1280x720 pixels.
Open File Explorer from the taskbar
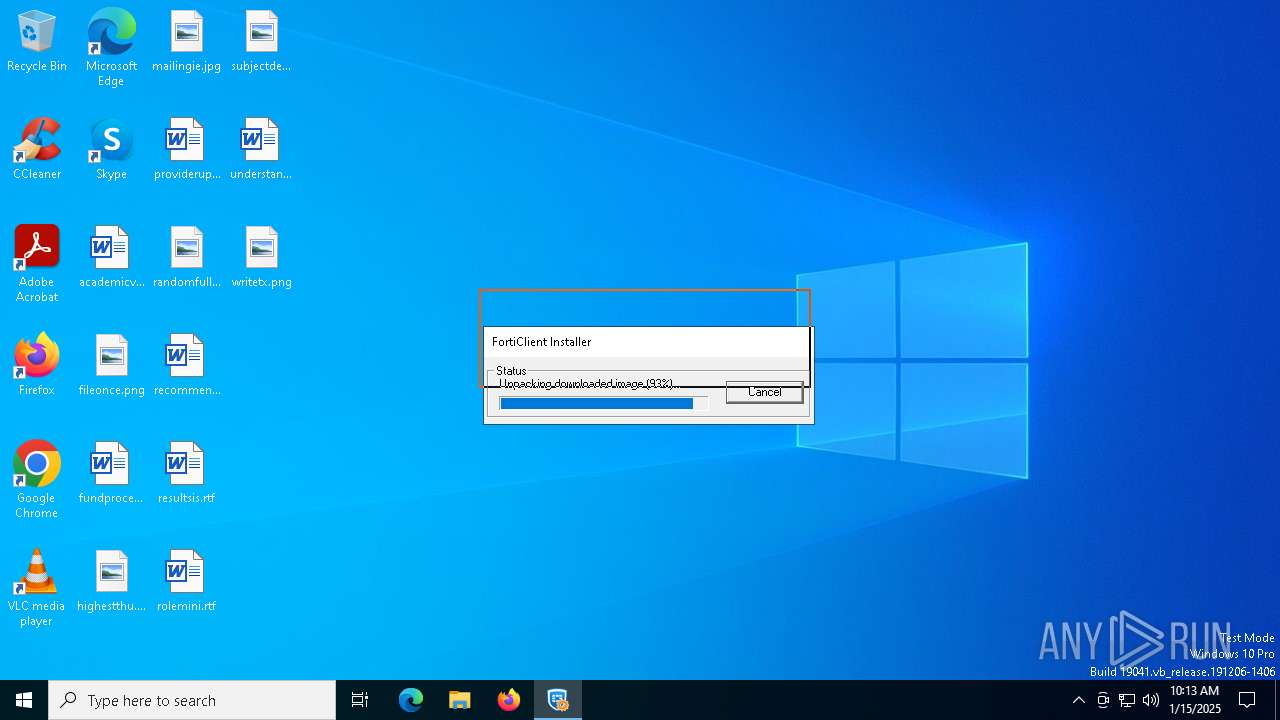[460, 700]
